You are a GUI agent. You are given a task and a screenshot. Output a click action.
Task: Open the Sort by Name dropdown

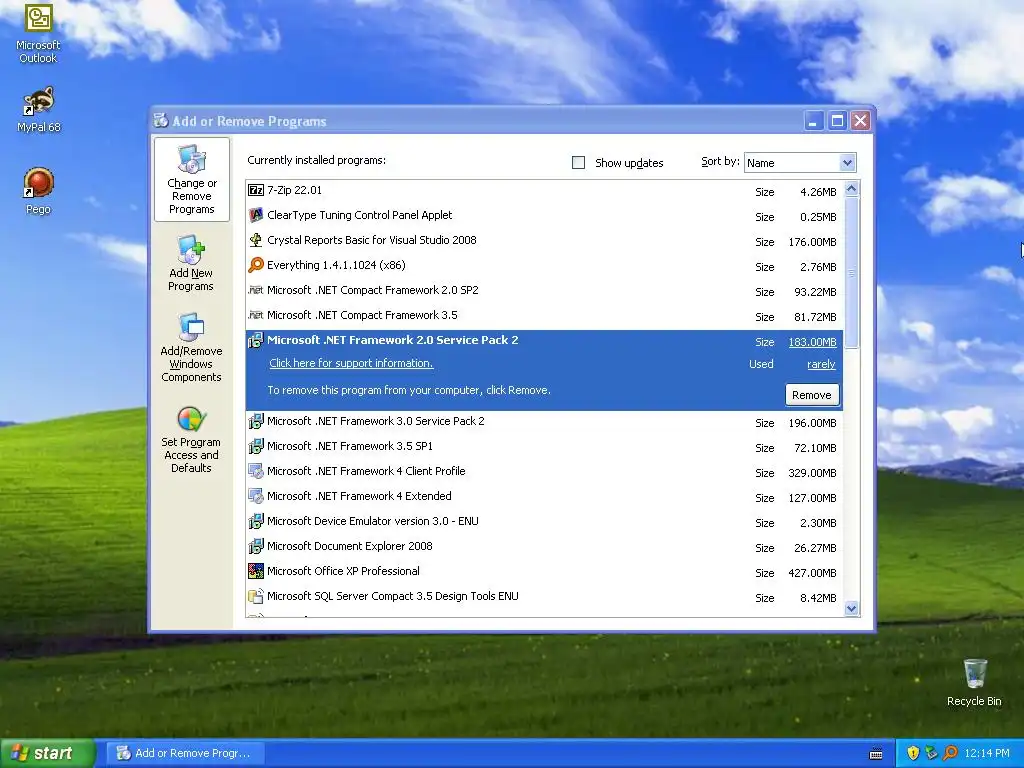(x=847, y=163)
